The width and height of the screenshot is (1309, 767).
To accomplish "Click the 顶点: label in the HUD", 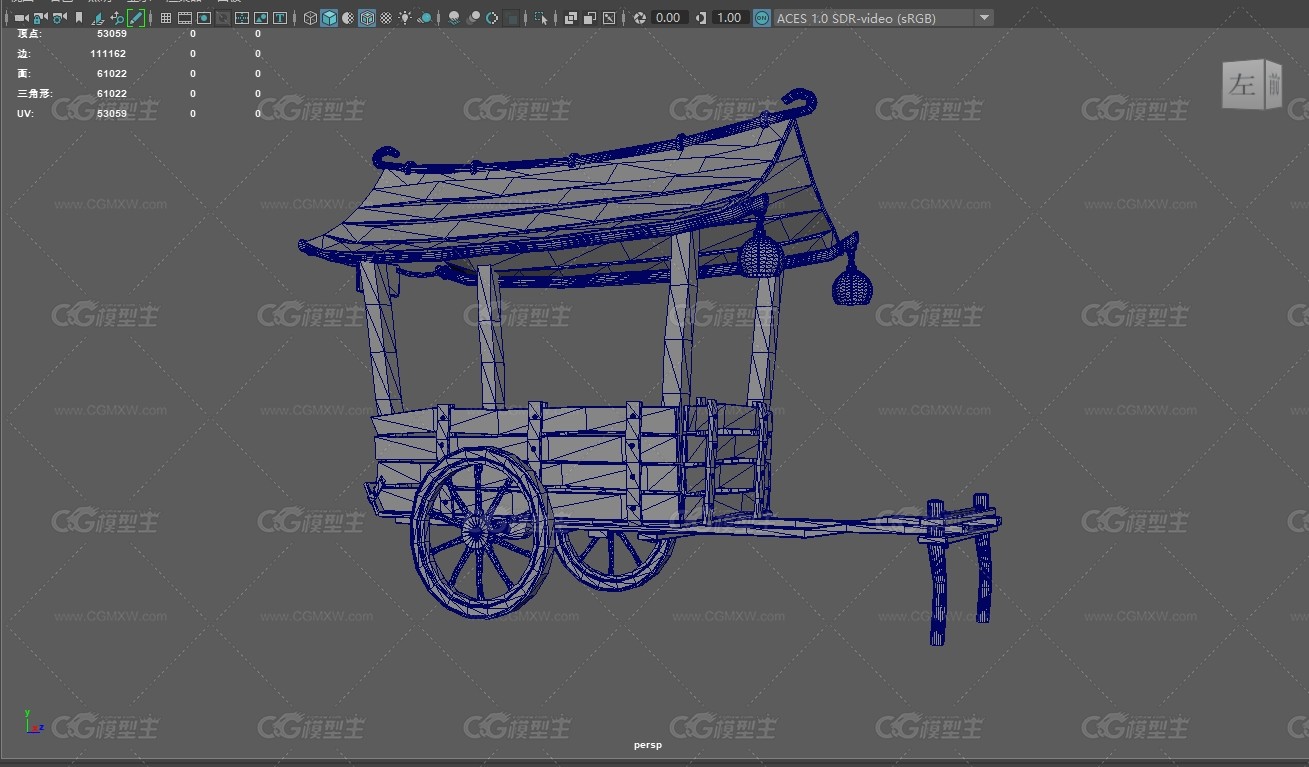I will [x=29, y=34].
